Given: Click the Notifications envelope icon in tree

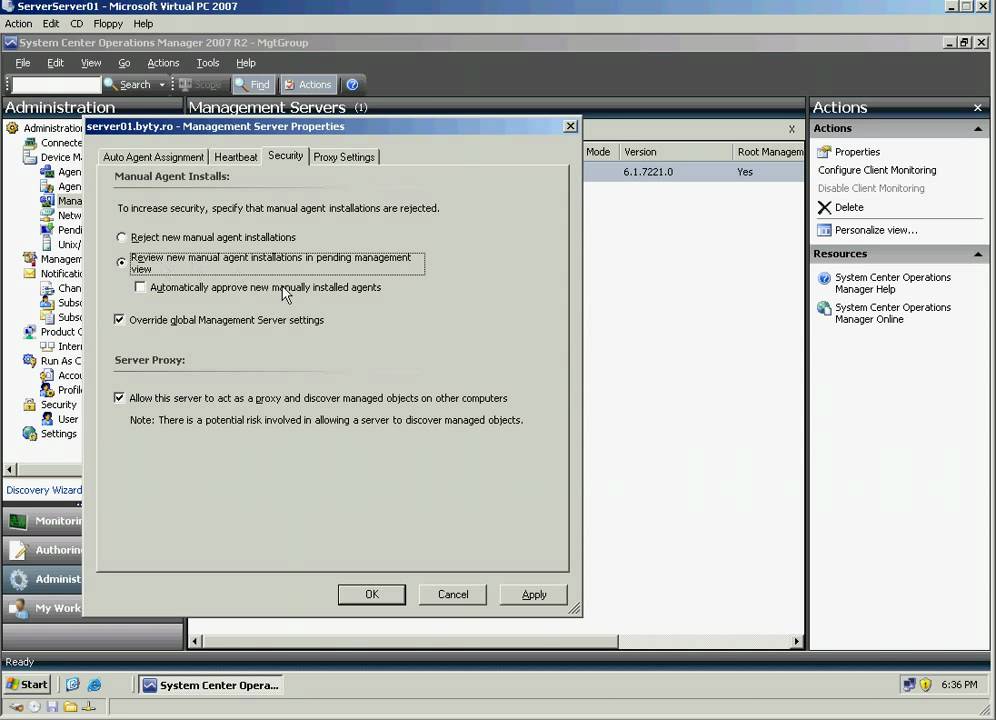Looking at the screenshot, I should tap(30, 273).
